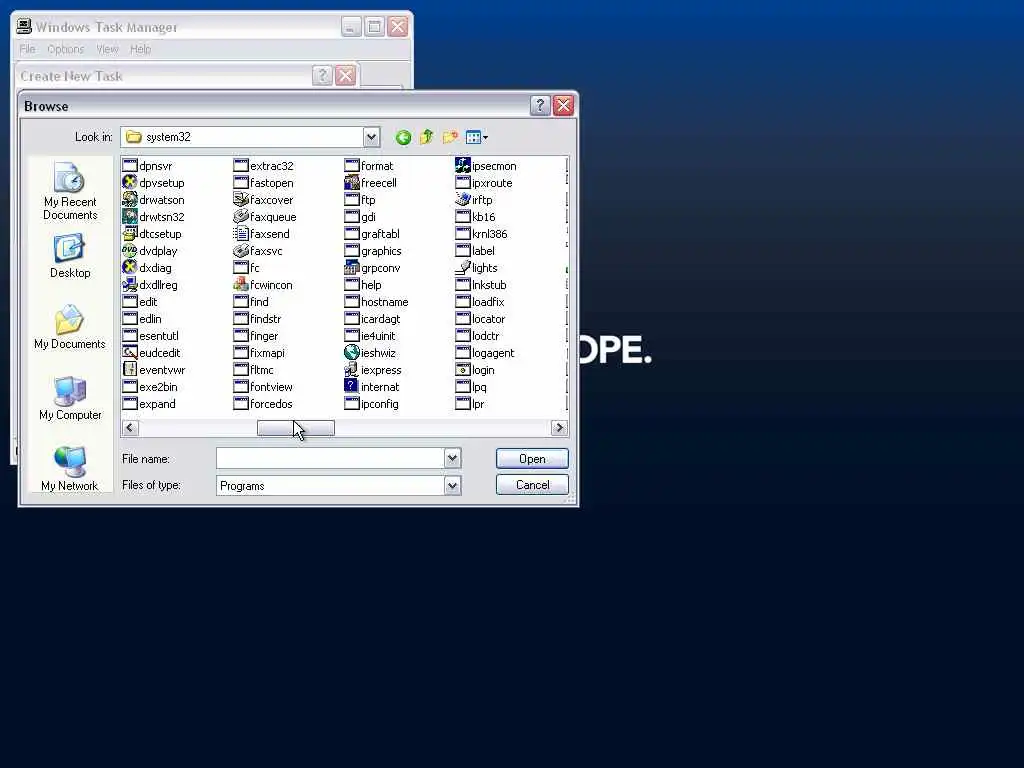The width and height of the screenshot is (1024, 768).
Task: Select the grpconv file icon
Action: [x=352, y=268]
